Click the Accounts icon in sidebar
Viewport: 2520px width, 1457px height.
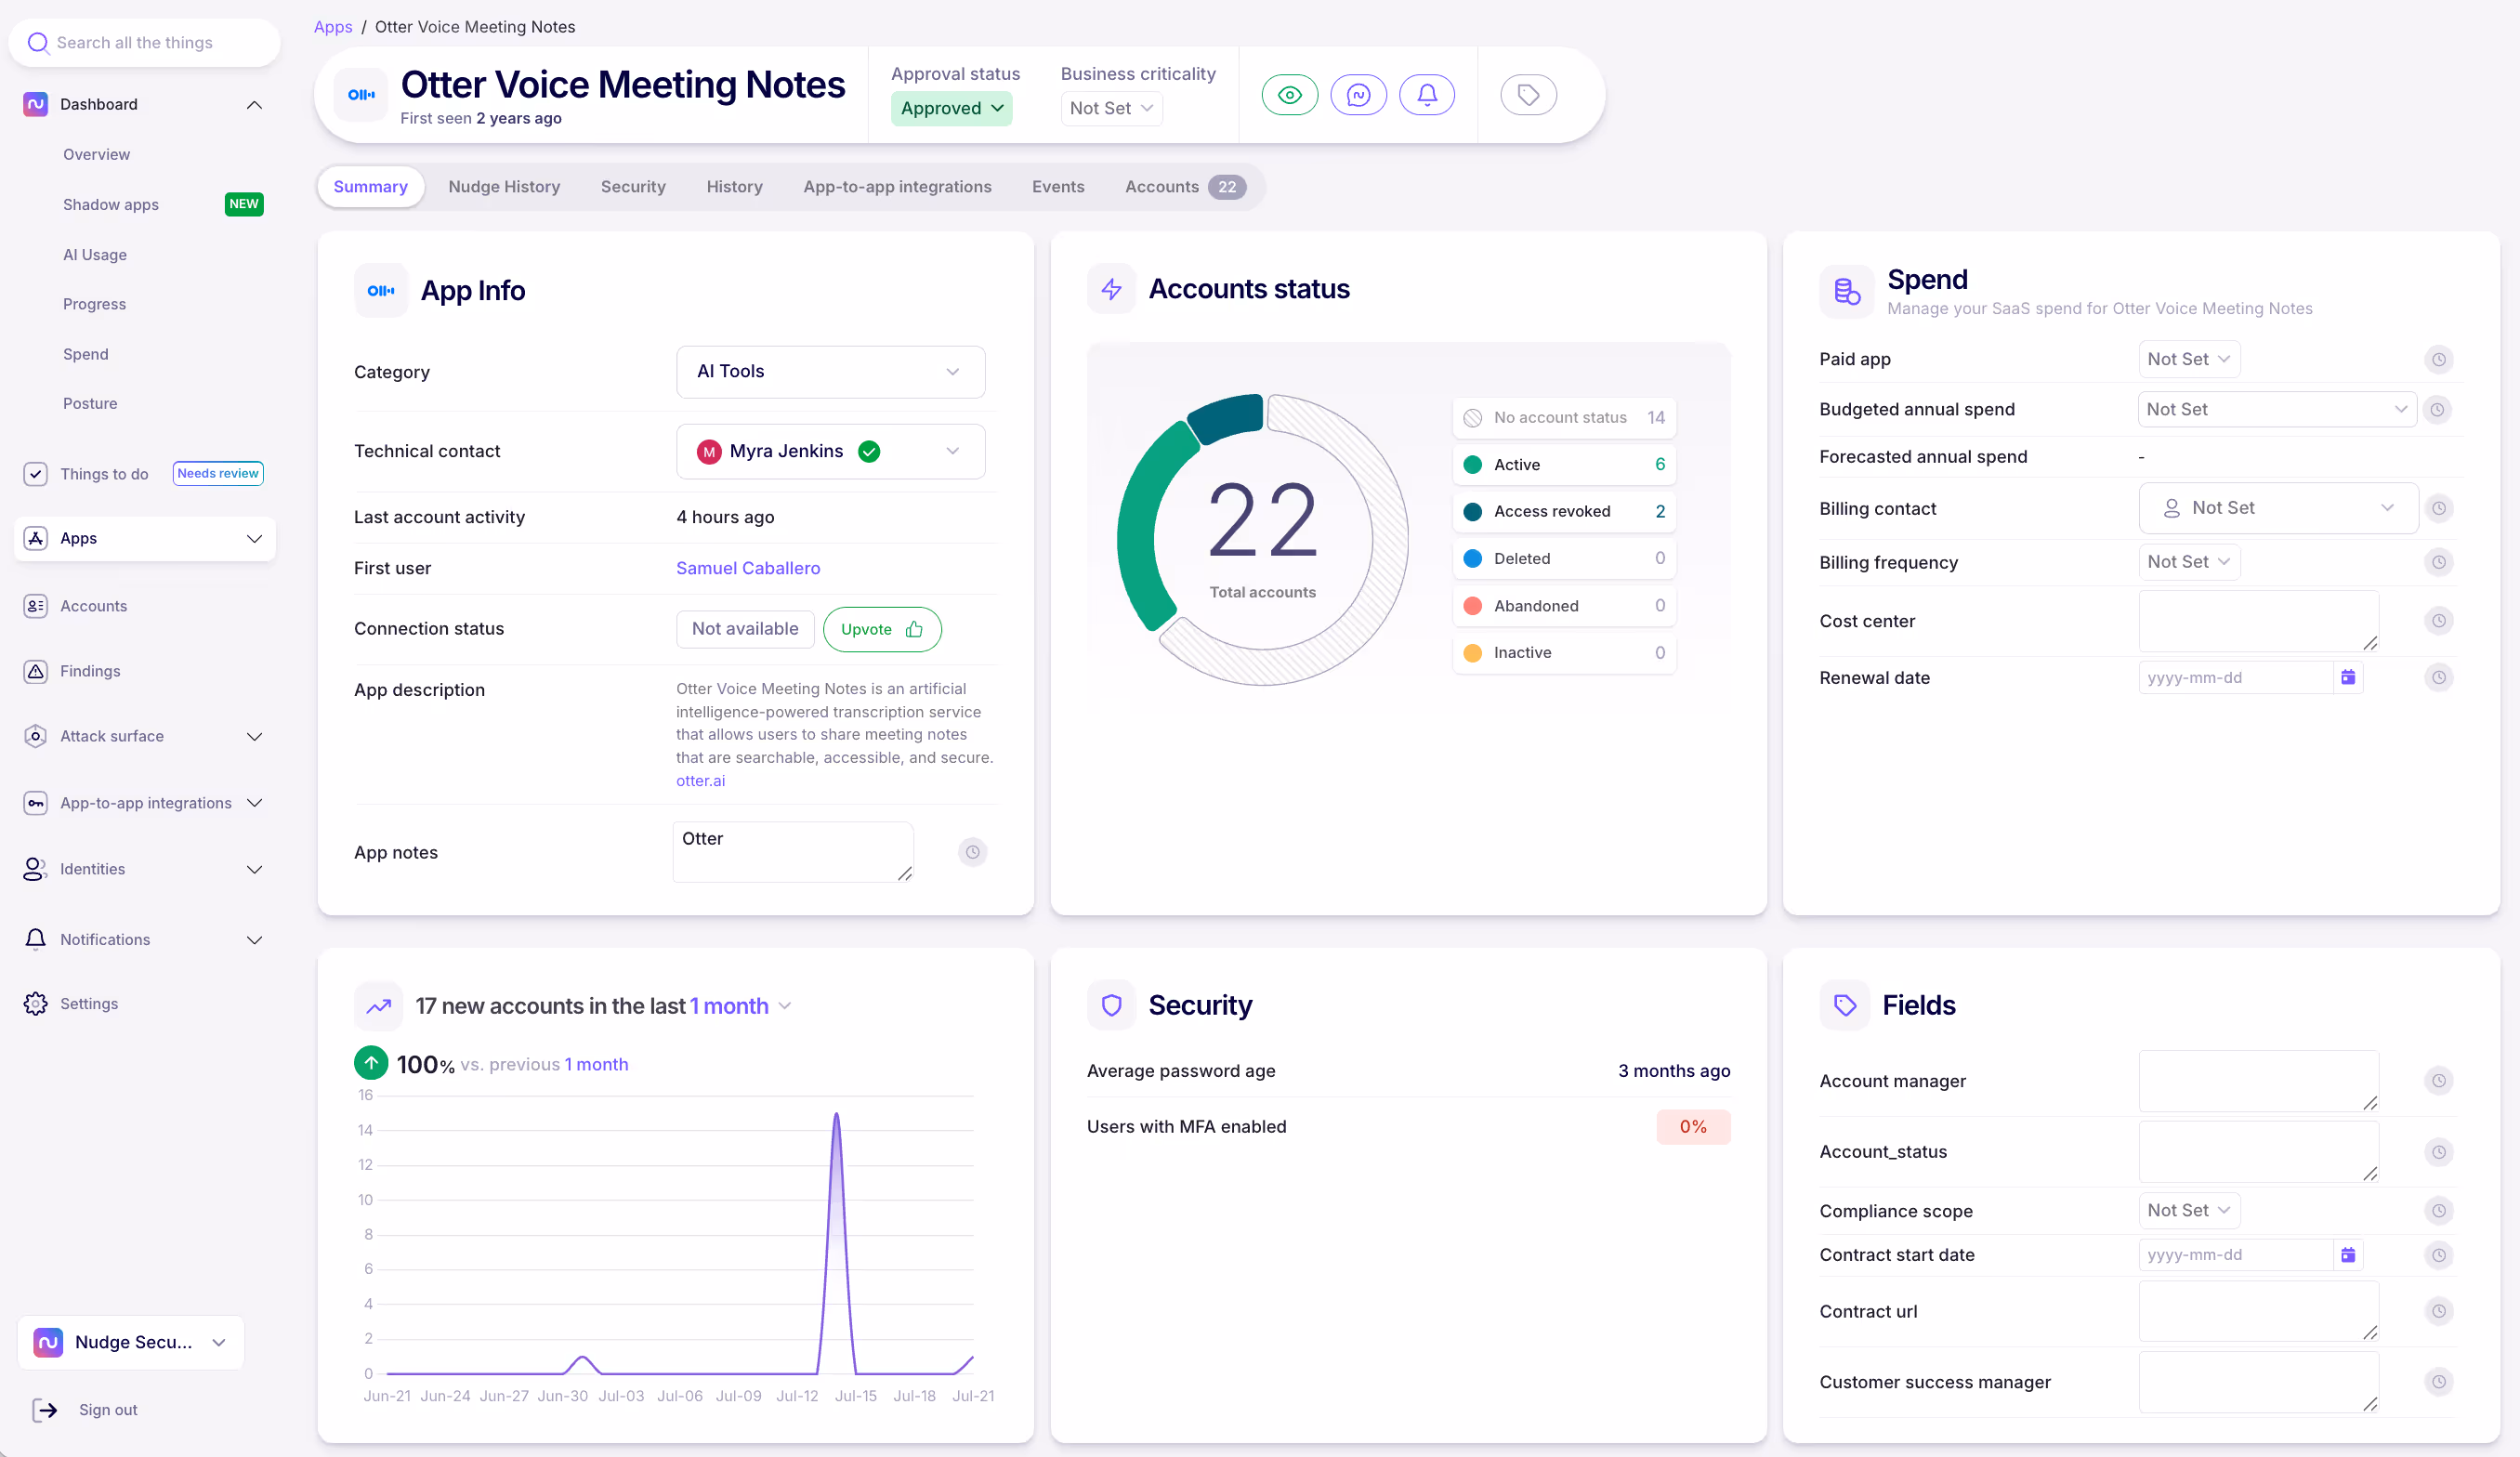[x=35, y=606]
